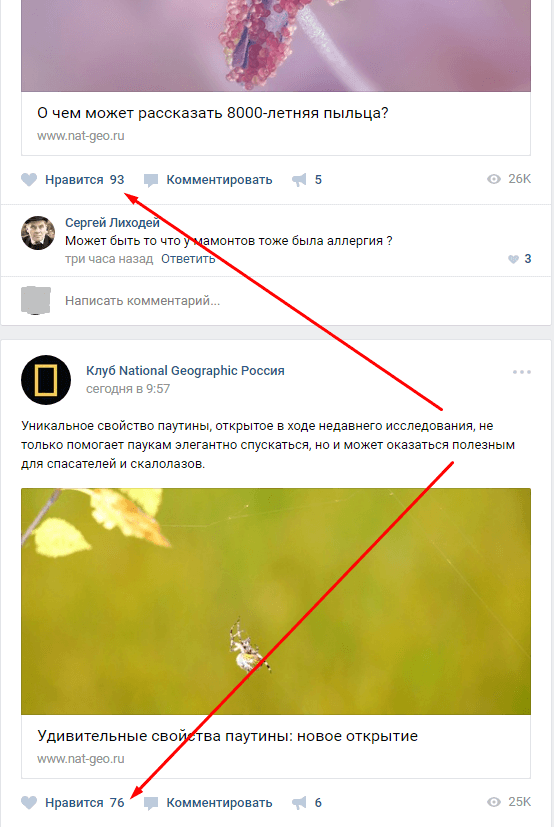
Task: Click views eye icon showing 25K
Action: coord(494,802)
